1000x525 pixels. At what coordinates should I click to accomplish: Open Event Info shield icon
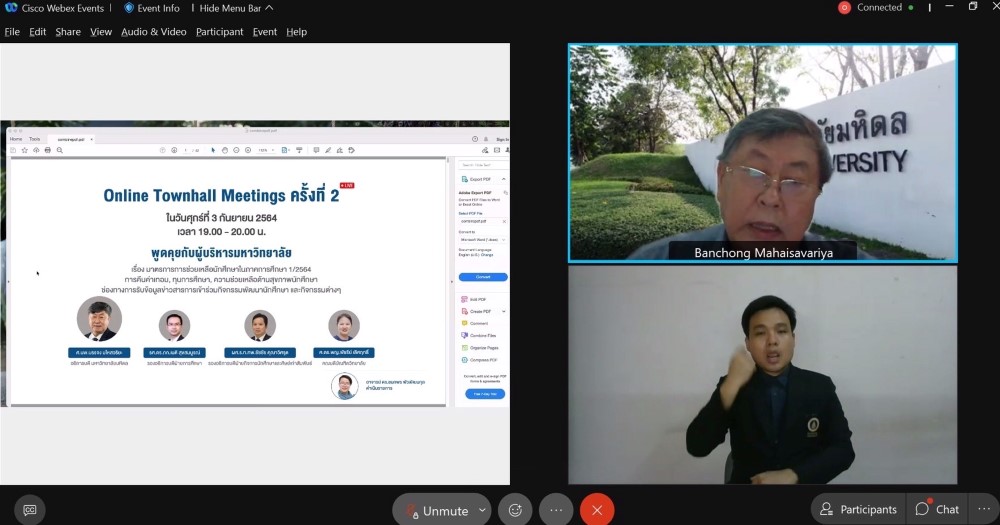[129, 7]
